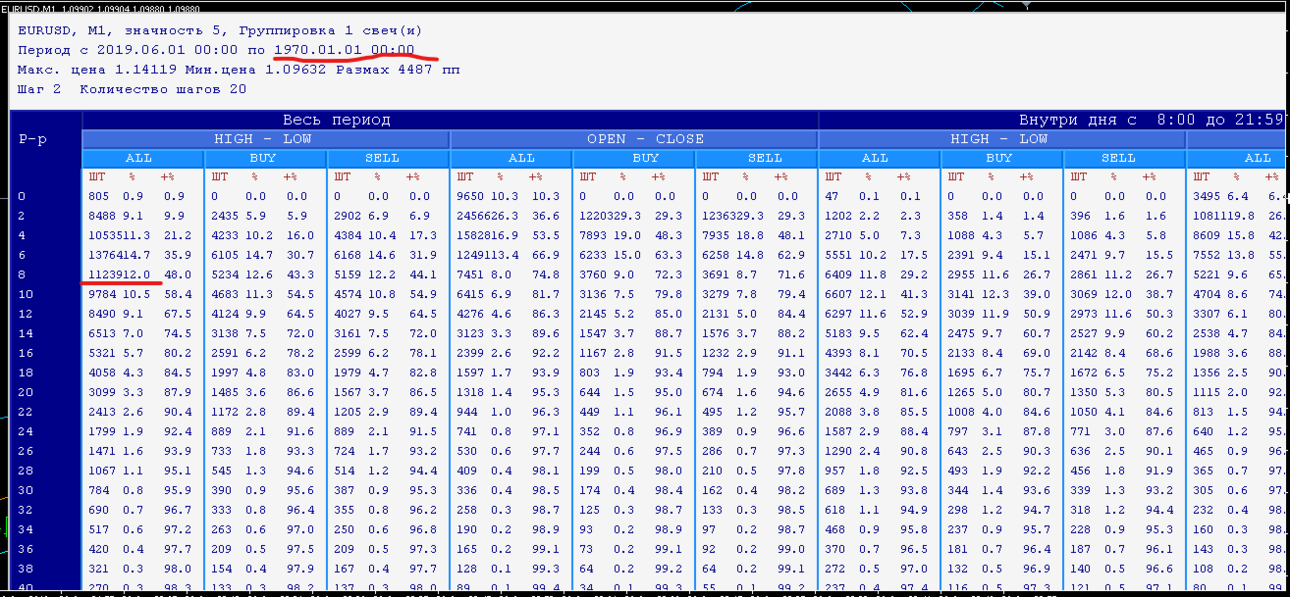Click the value 5321 in row 16

click(102, 353)
